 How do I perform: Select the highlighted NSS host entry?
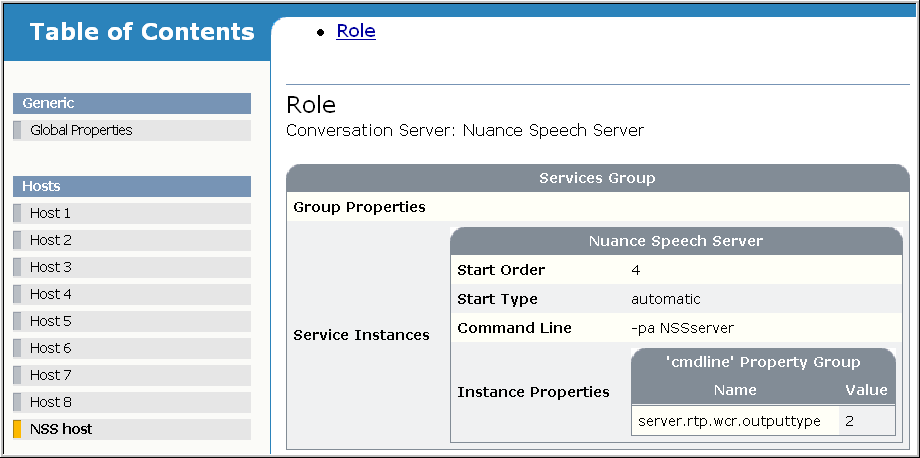(62, 429)
